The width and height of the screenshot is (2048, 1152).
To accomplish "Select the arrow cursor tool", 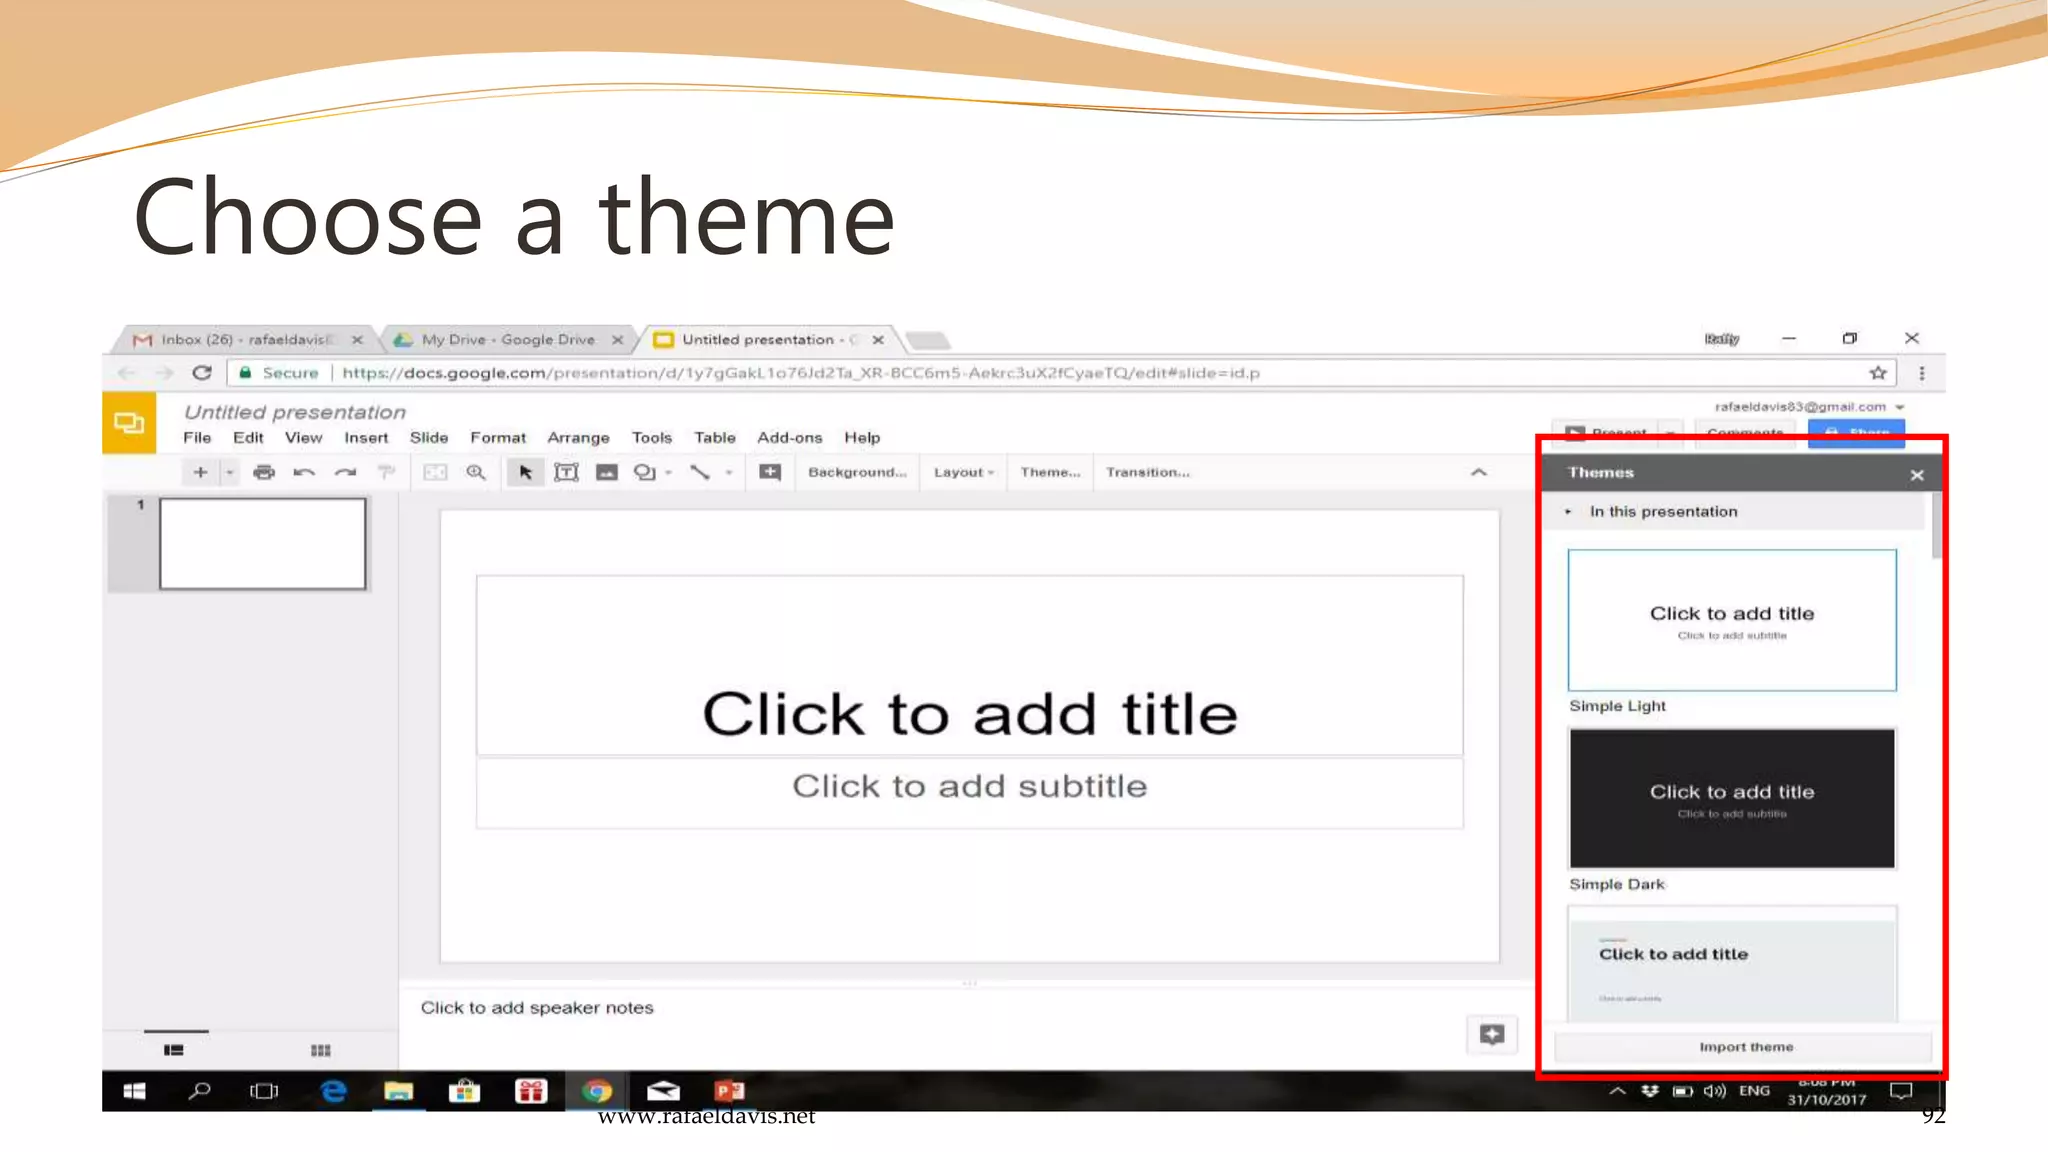I will 525,472.
